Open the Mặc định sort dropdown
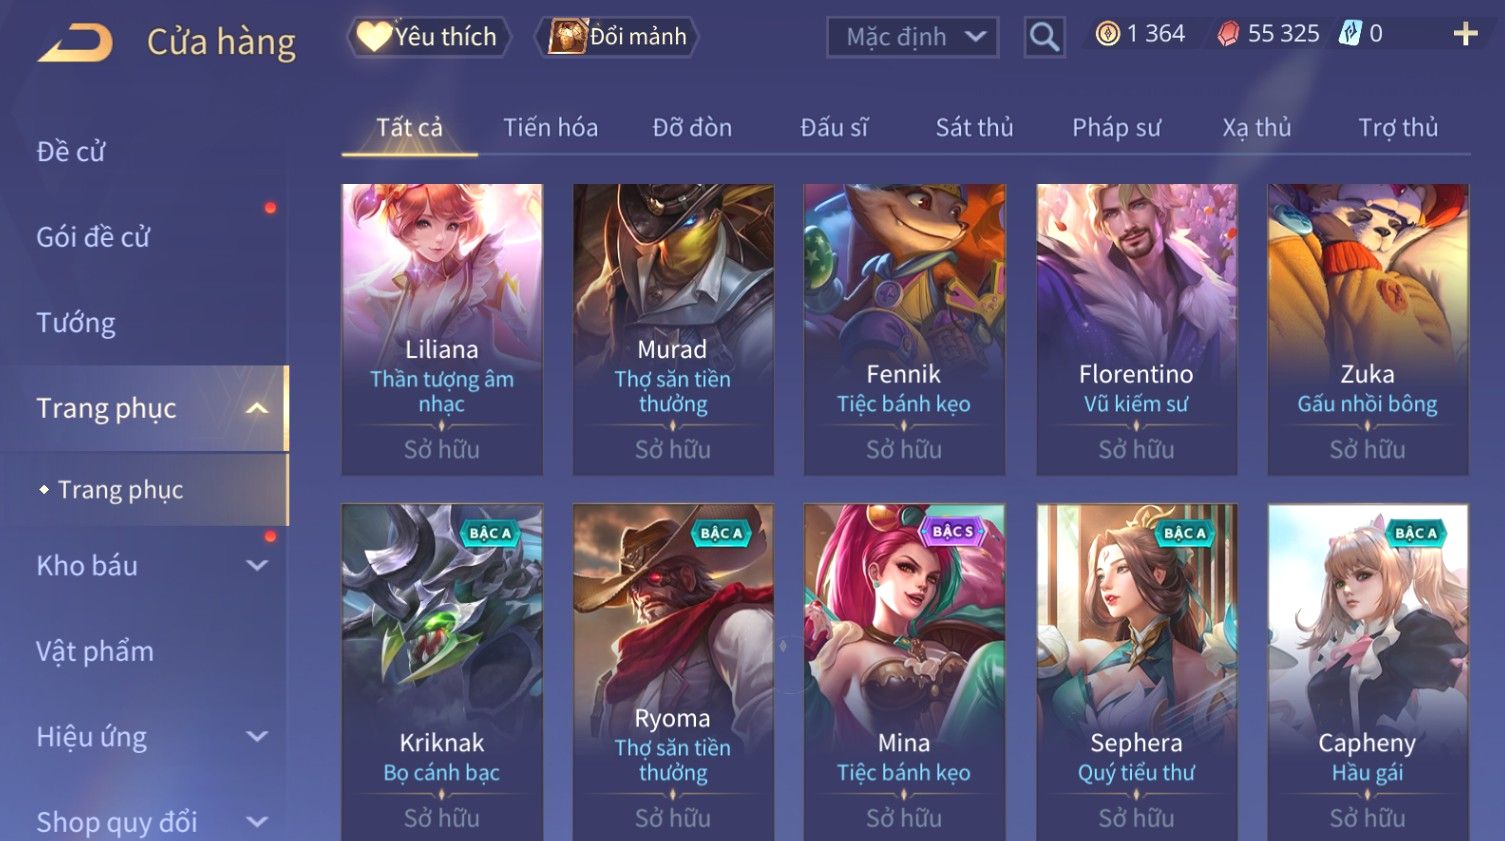1505x841 pixels. point(912,37)
